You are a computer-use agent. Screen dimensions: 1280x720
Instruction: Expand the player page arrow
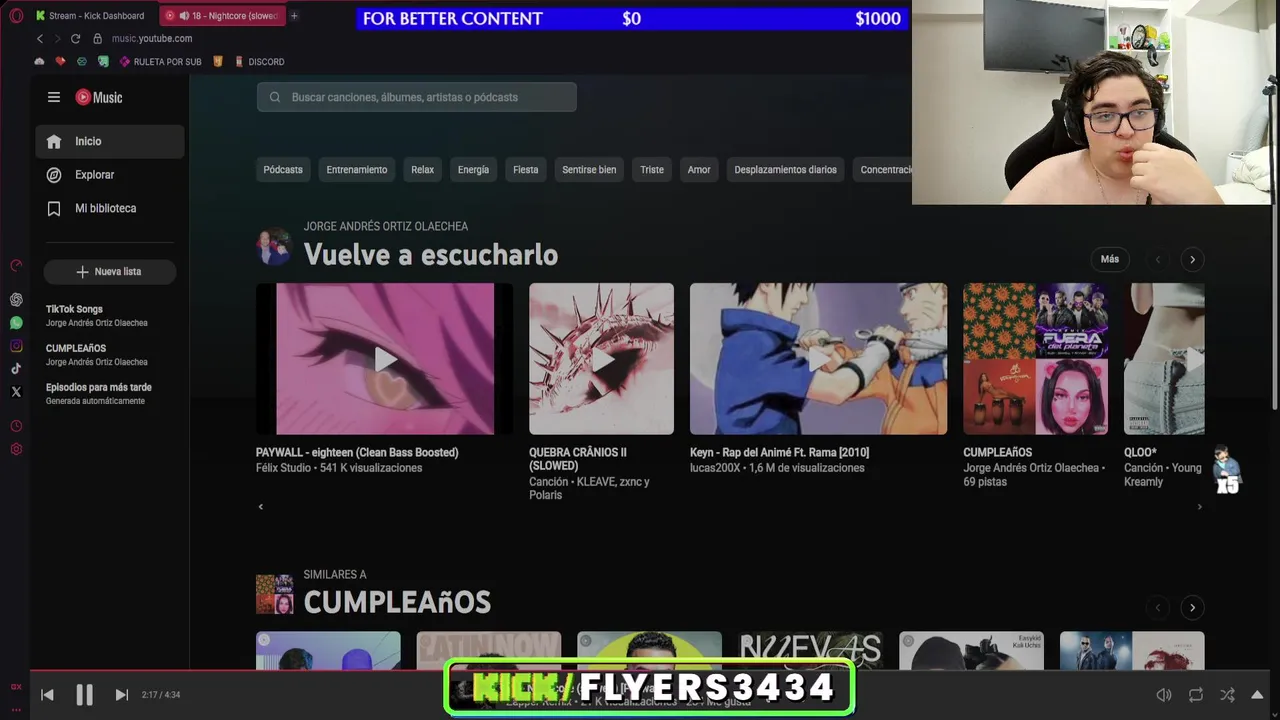tap(1258, 695)
